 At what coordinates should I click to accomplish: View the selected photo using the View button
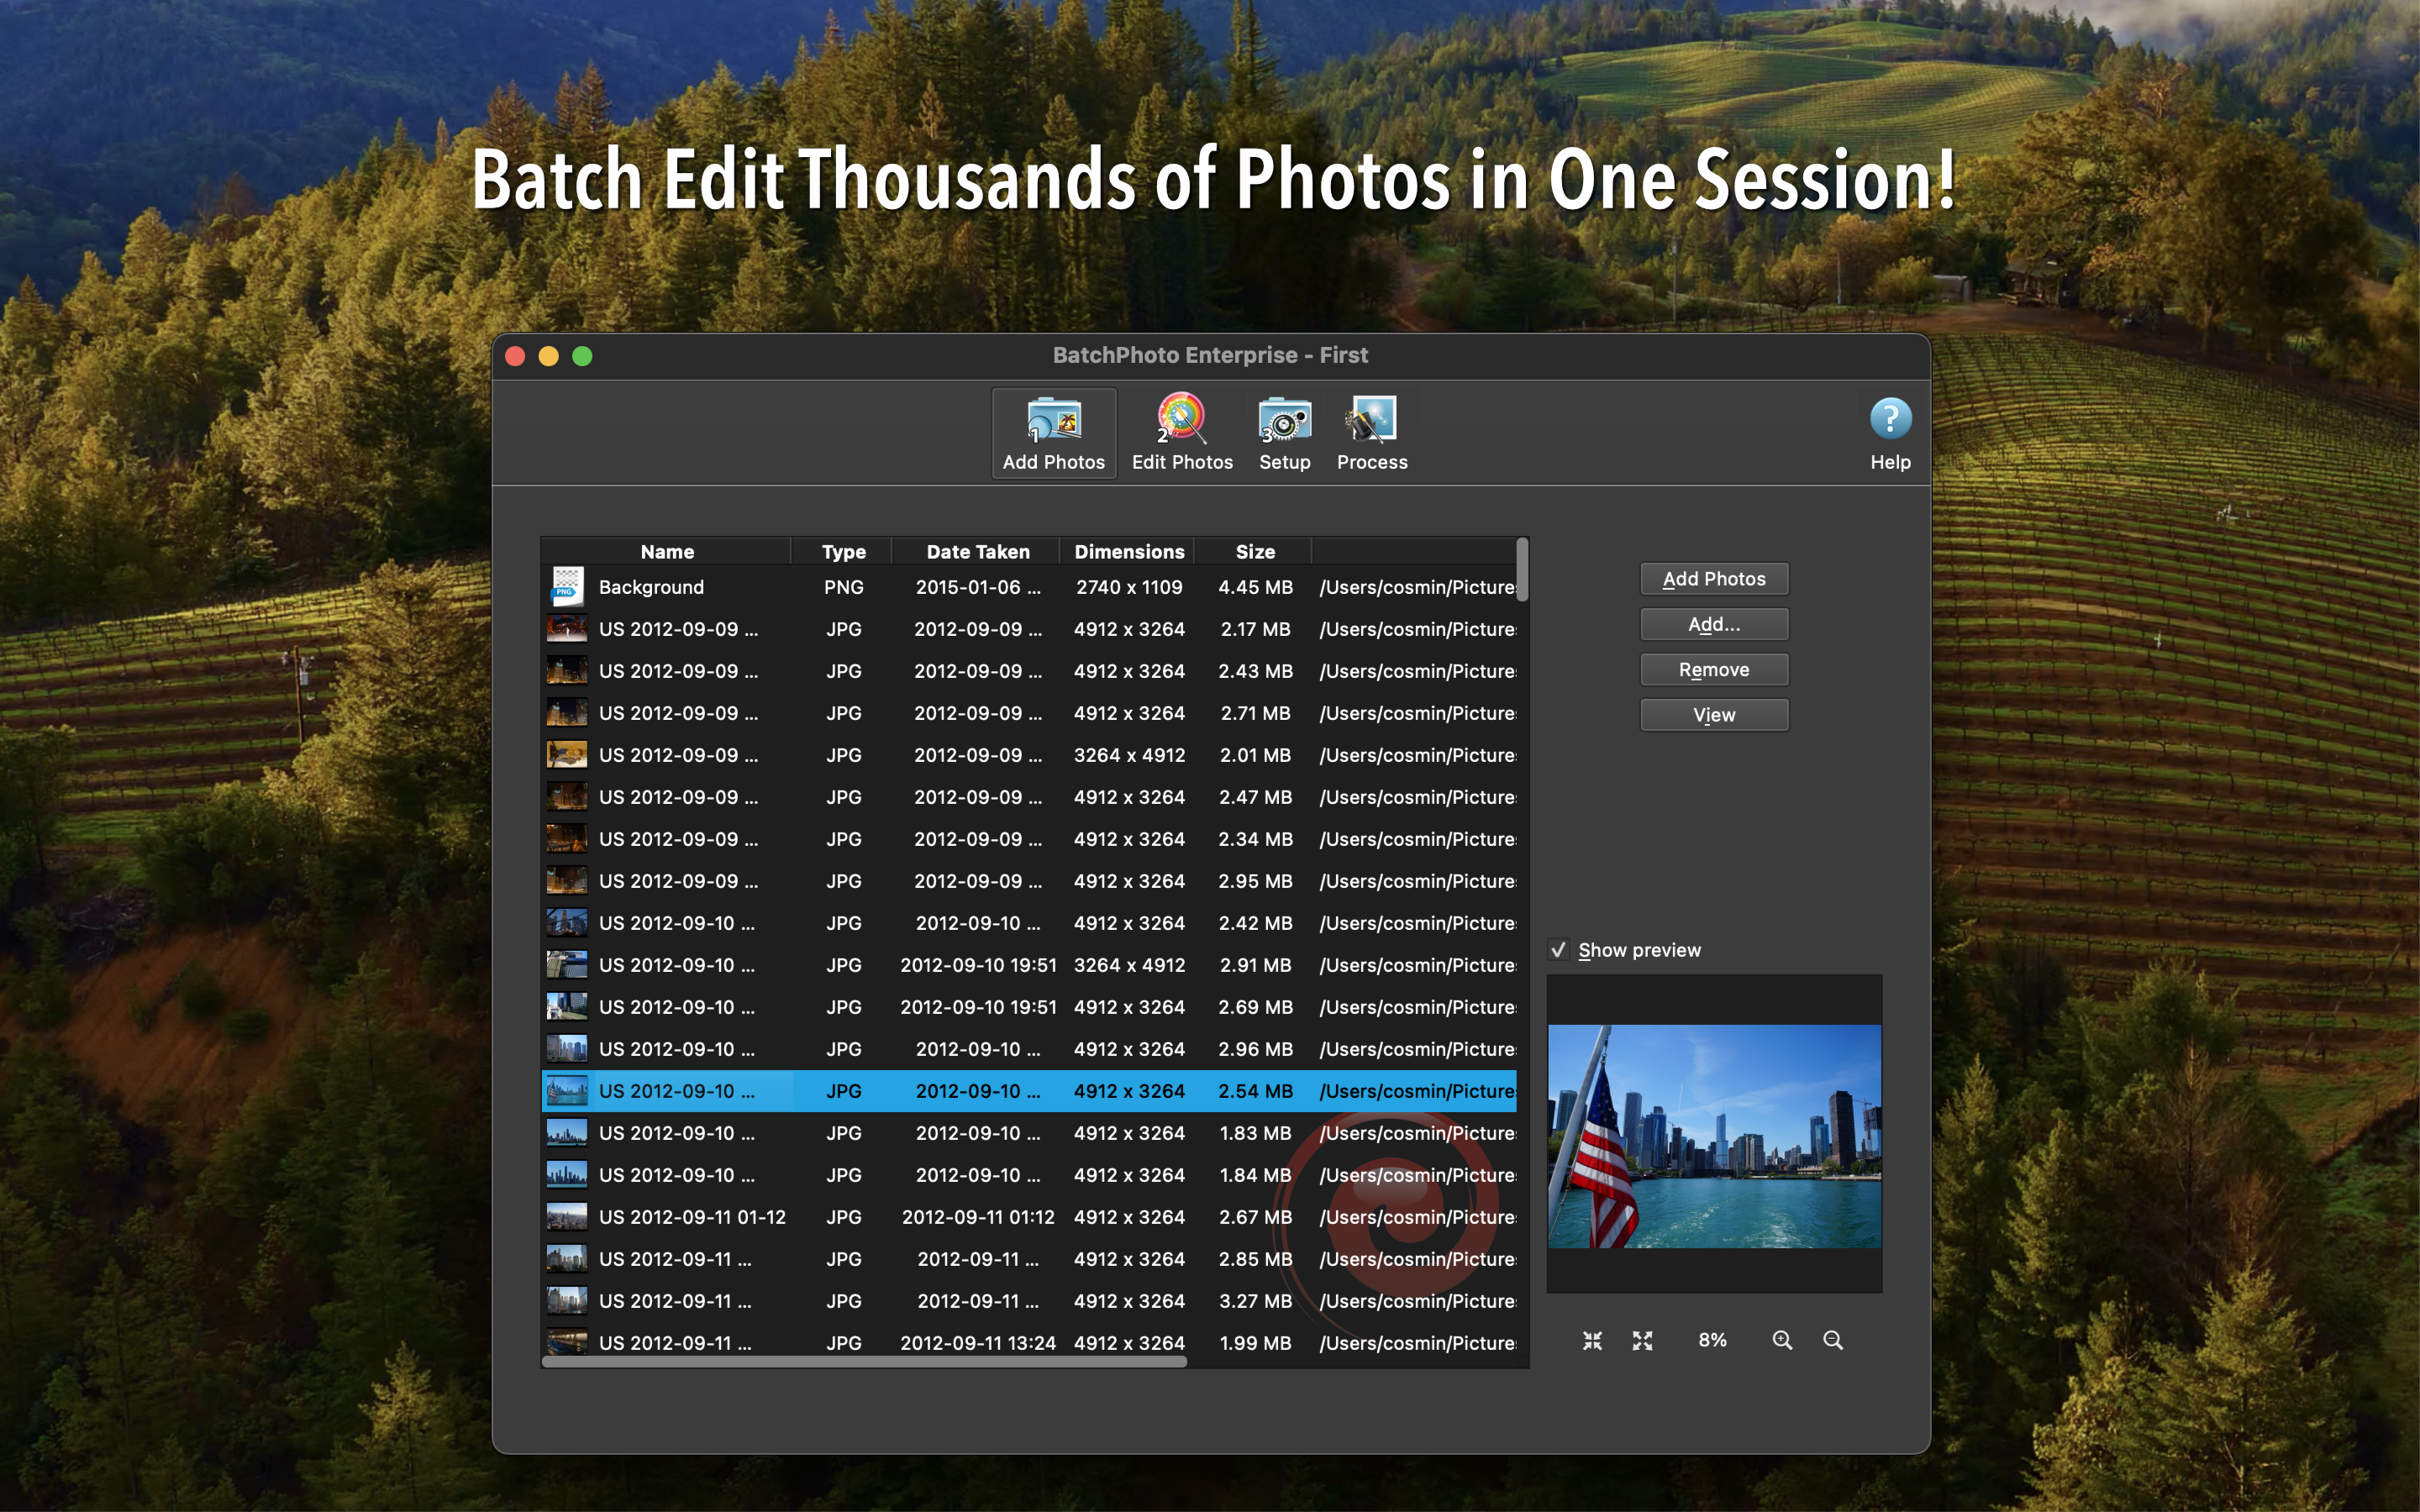(1713, 714)
